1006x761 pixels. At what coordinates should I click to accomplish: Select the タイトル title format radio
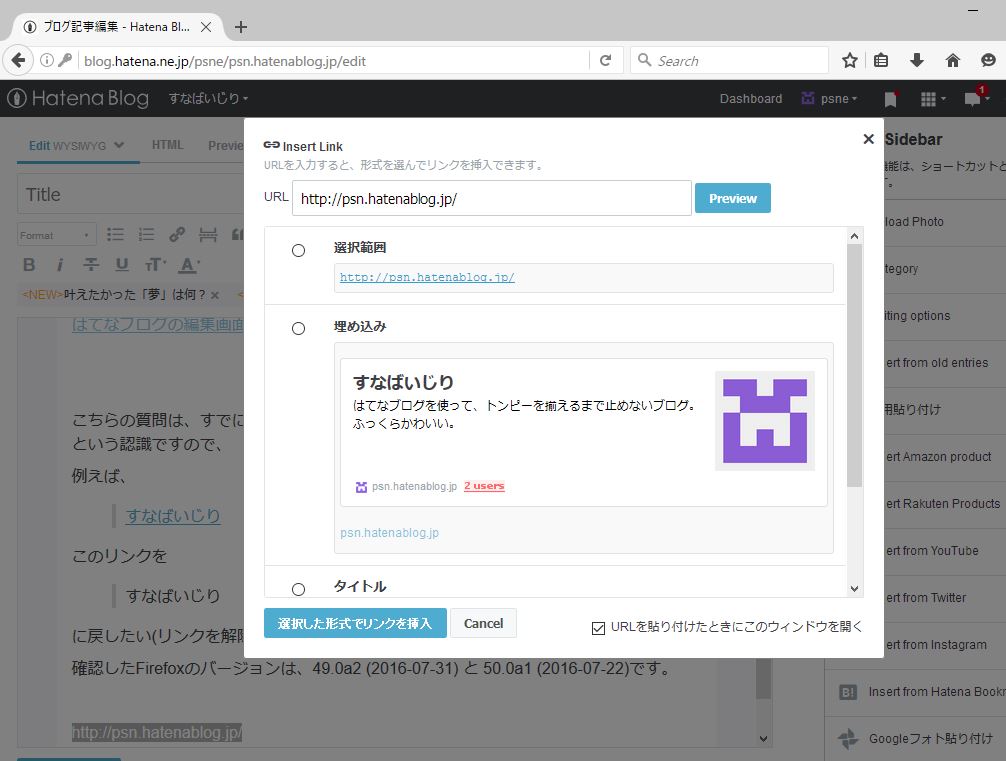(x=298, y=589)
